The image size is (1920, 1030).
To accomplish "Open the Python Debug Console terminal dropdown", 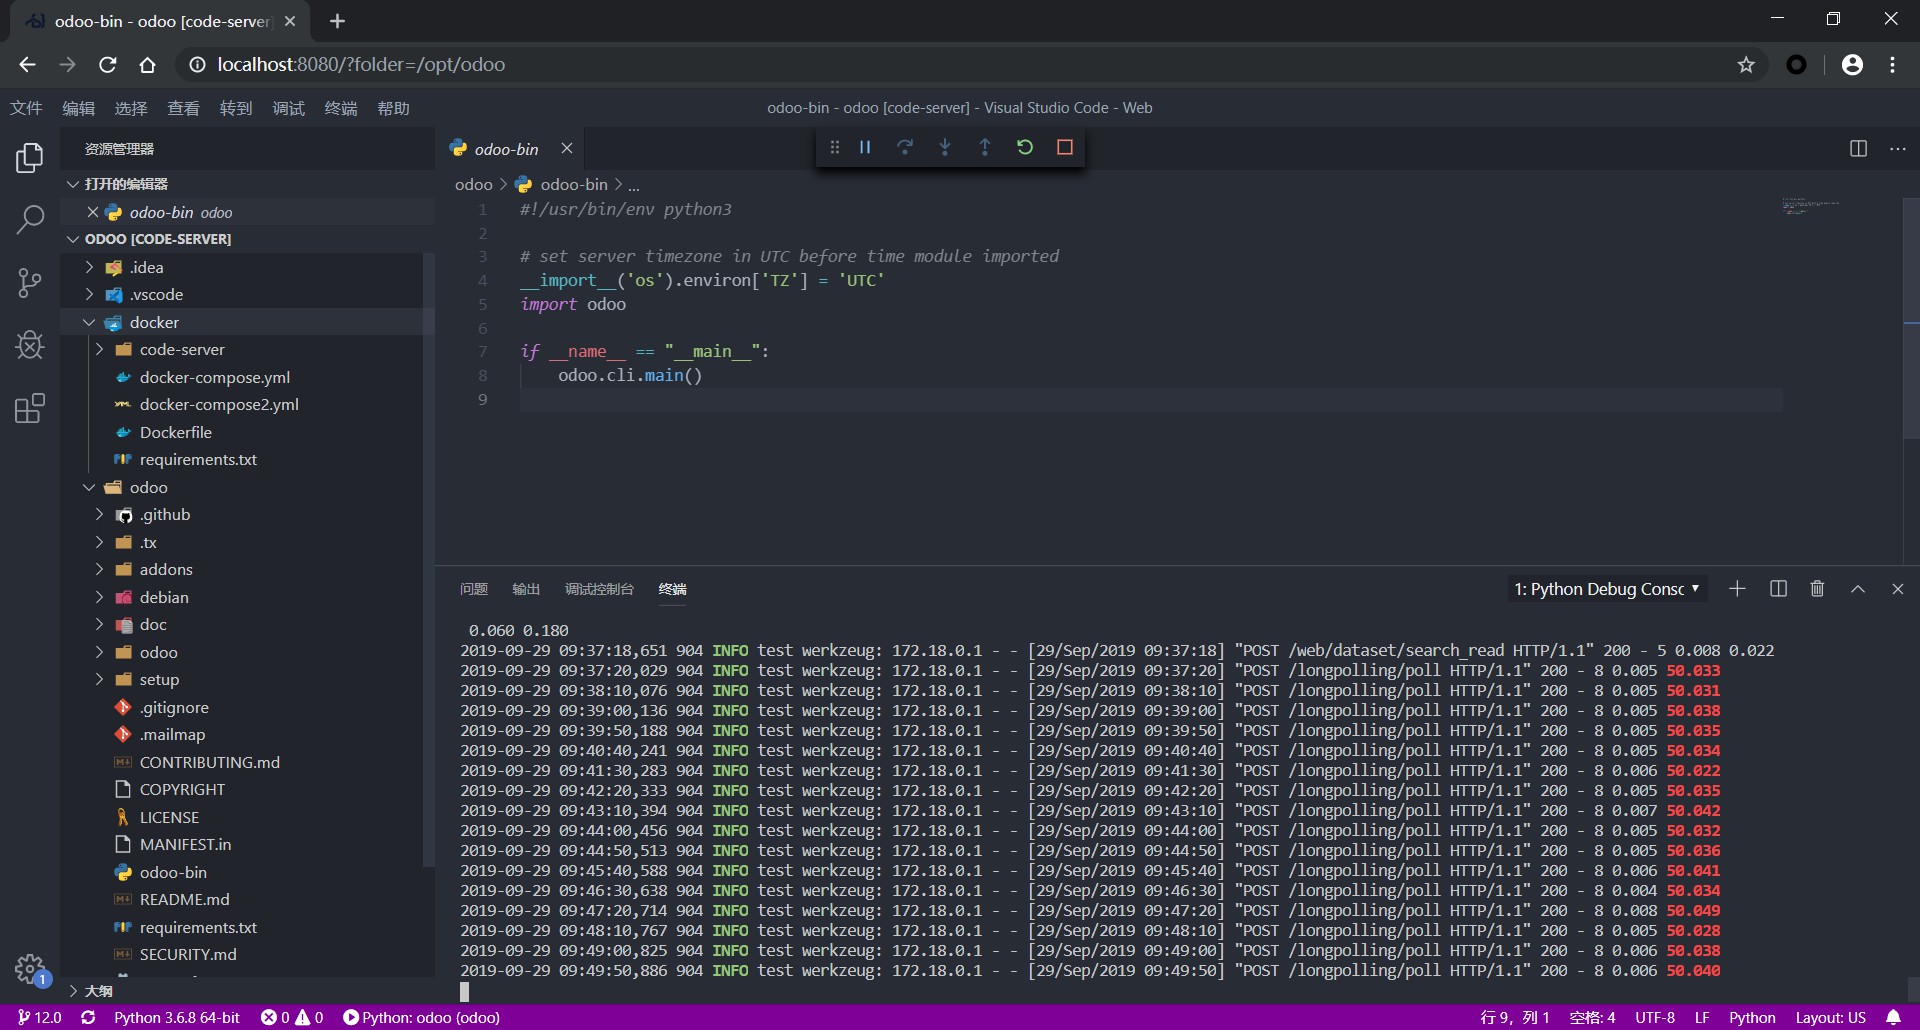I will [1606, 589].
